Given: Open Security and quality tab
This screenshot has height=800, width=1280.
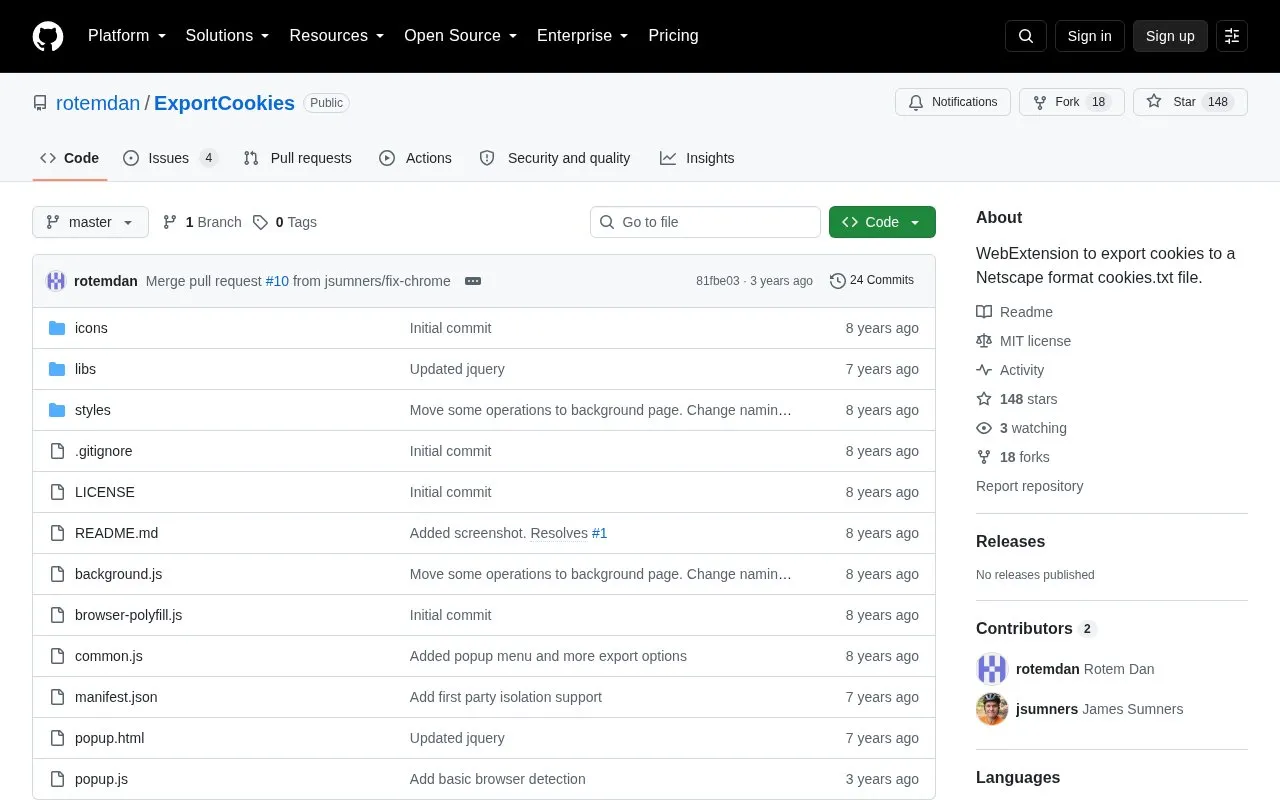Looking at the screenshot, I should 555,158.
